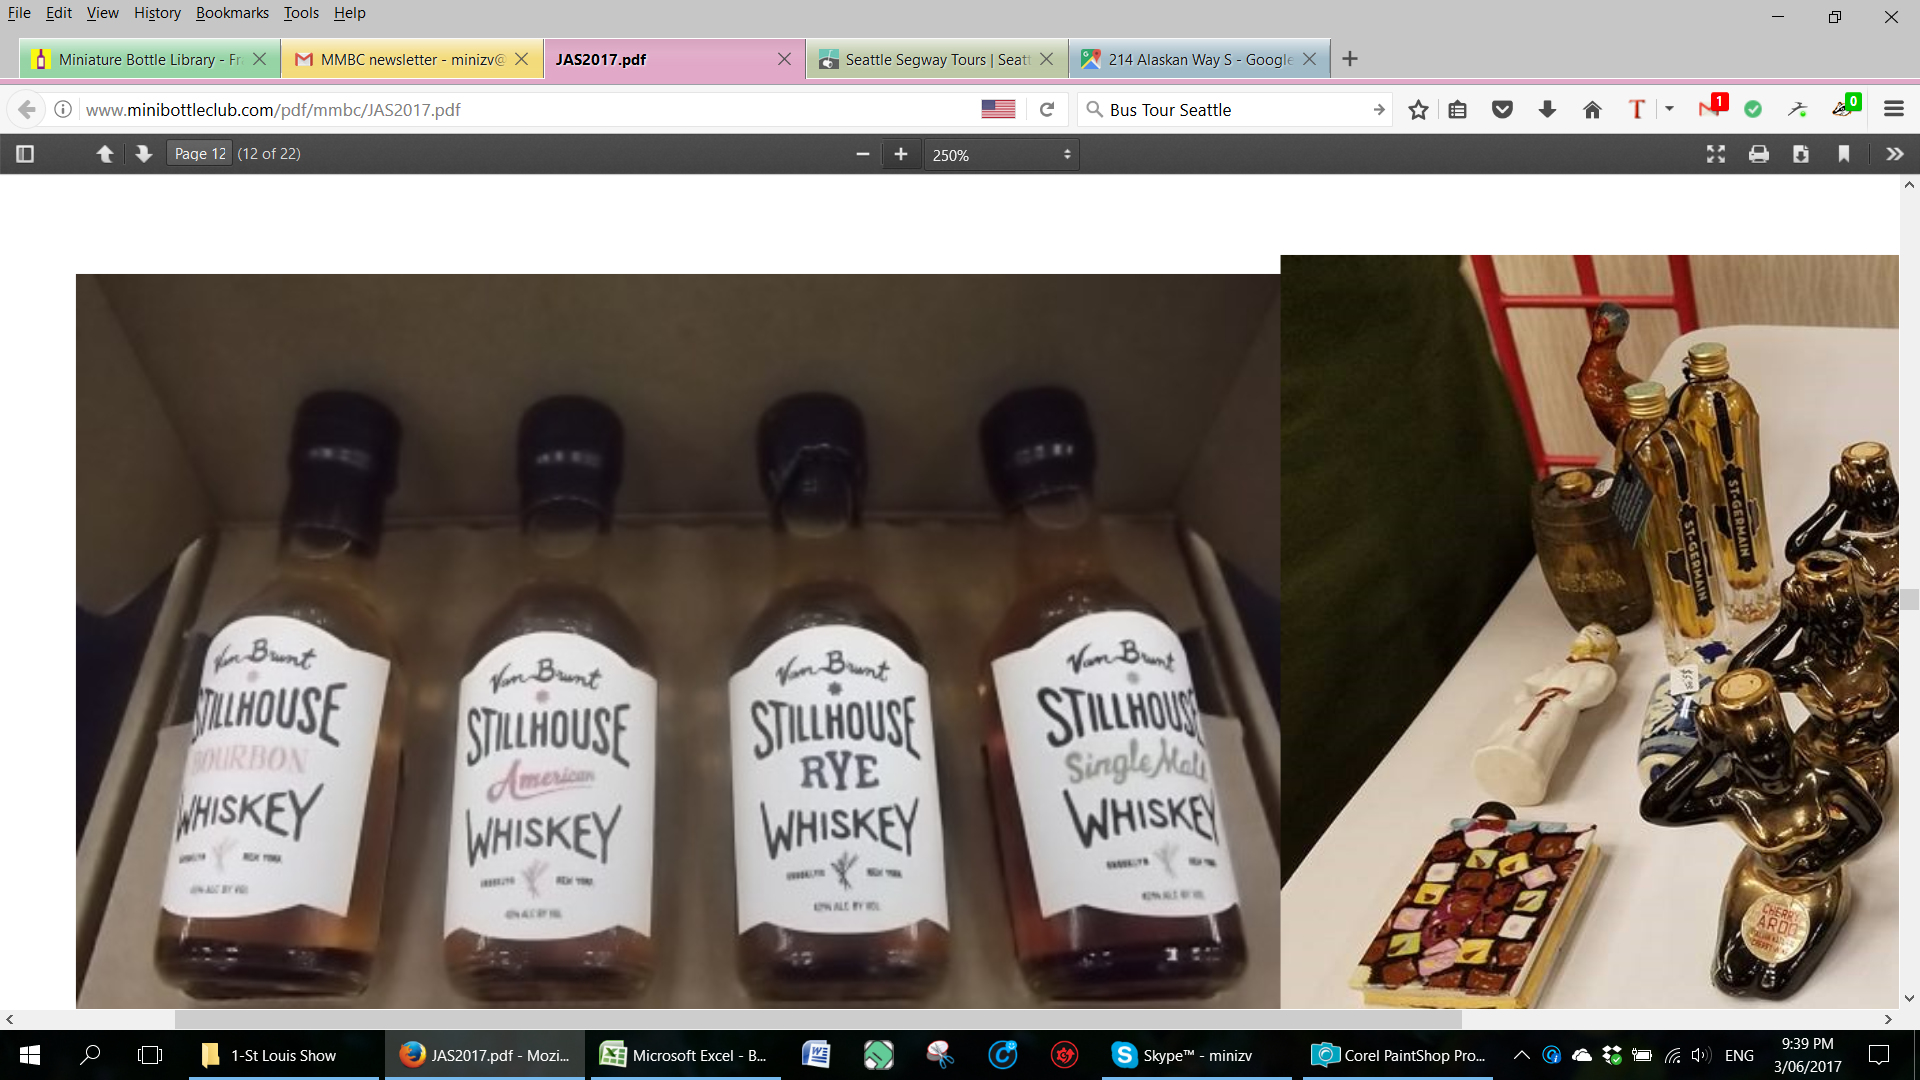Switch to Seattle Segway Tours tab
Screen dimensions: 1920x1080
[937, 59]
